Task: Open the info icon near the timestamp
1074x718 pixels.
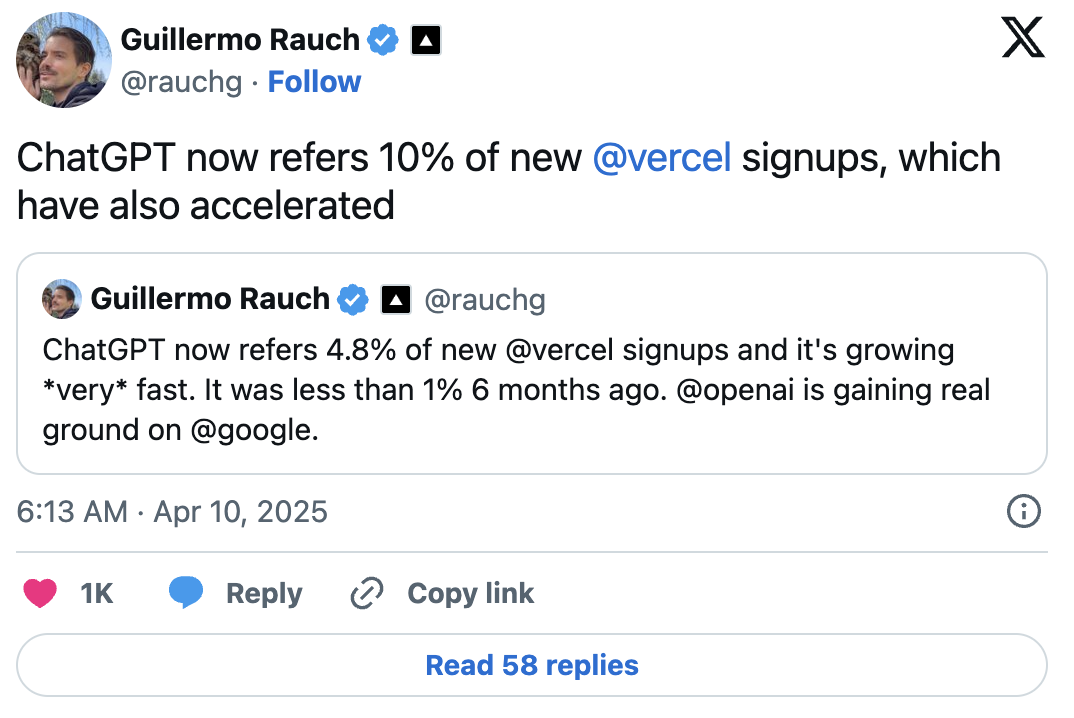Action: click(1023, 512)
